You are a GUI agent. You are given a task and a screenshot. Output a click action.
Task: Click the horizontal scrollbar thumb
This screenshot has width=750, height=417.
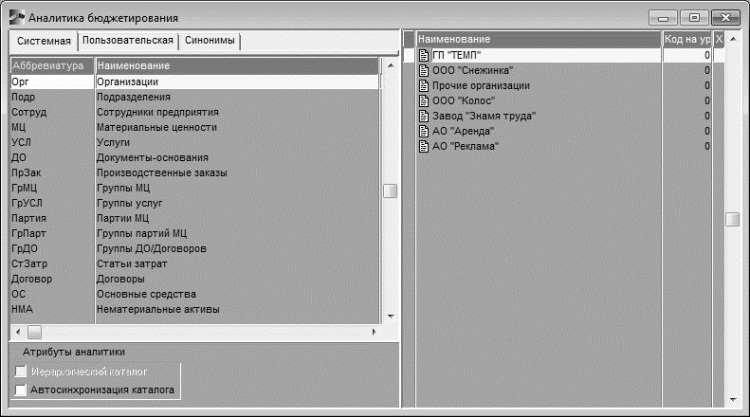pos(34,332)
